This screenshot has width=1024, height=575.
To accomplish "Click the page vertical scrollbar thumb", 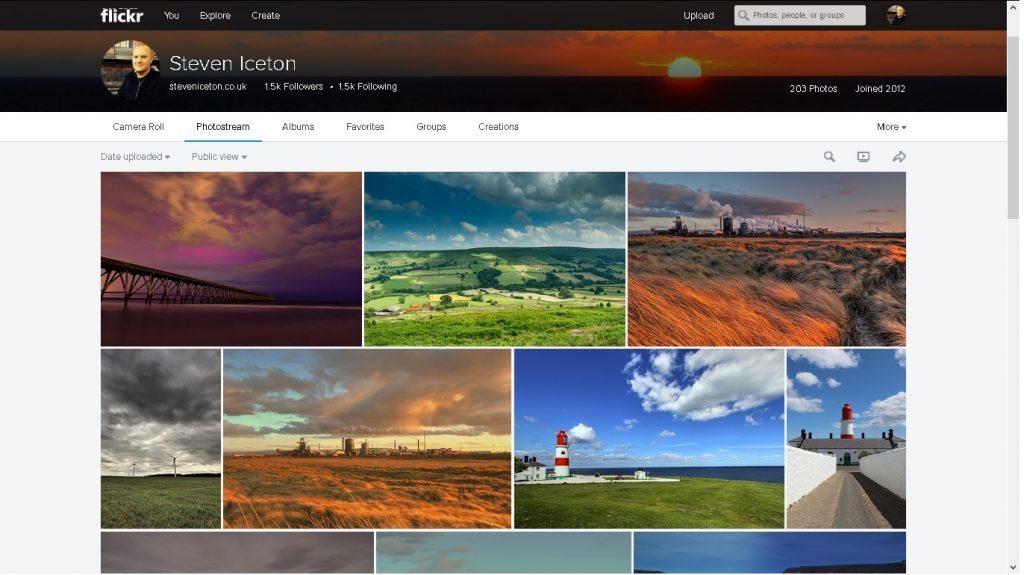I will tap(1013, 127).
